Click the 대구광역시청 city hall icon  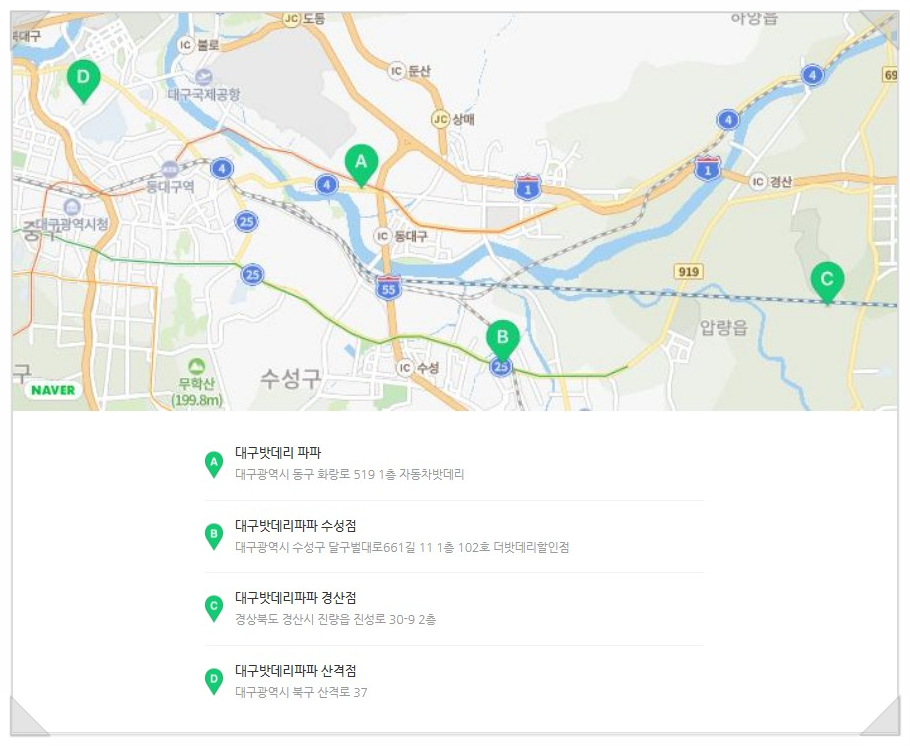72,207
